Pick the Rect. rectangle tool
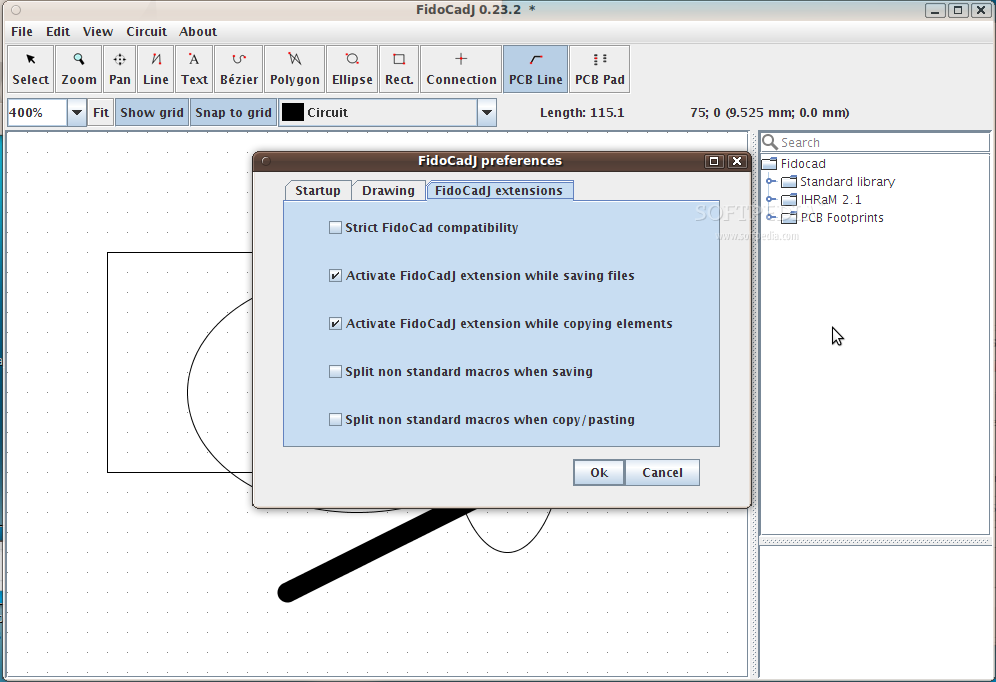 (399, 69)
